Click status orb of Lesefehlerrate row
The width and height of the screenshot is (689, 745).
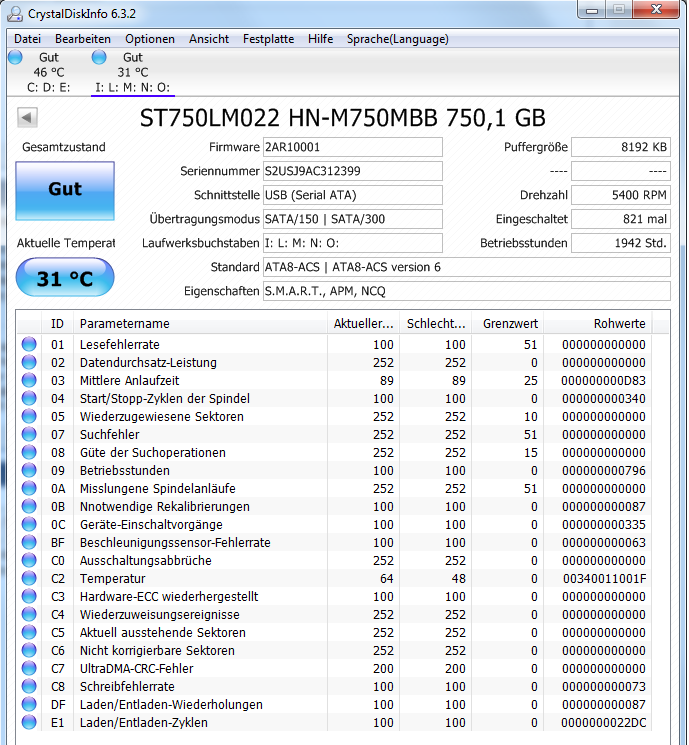(x=29, y=344)
